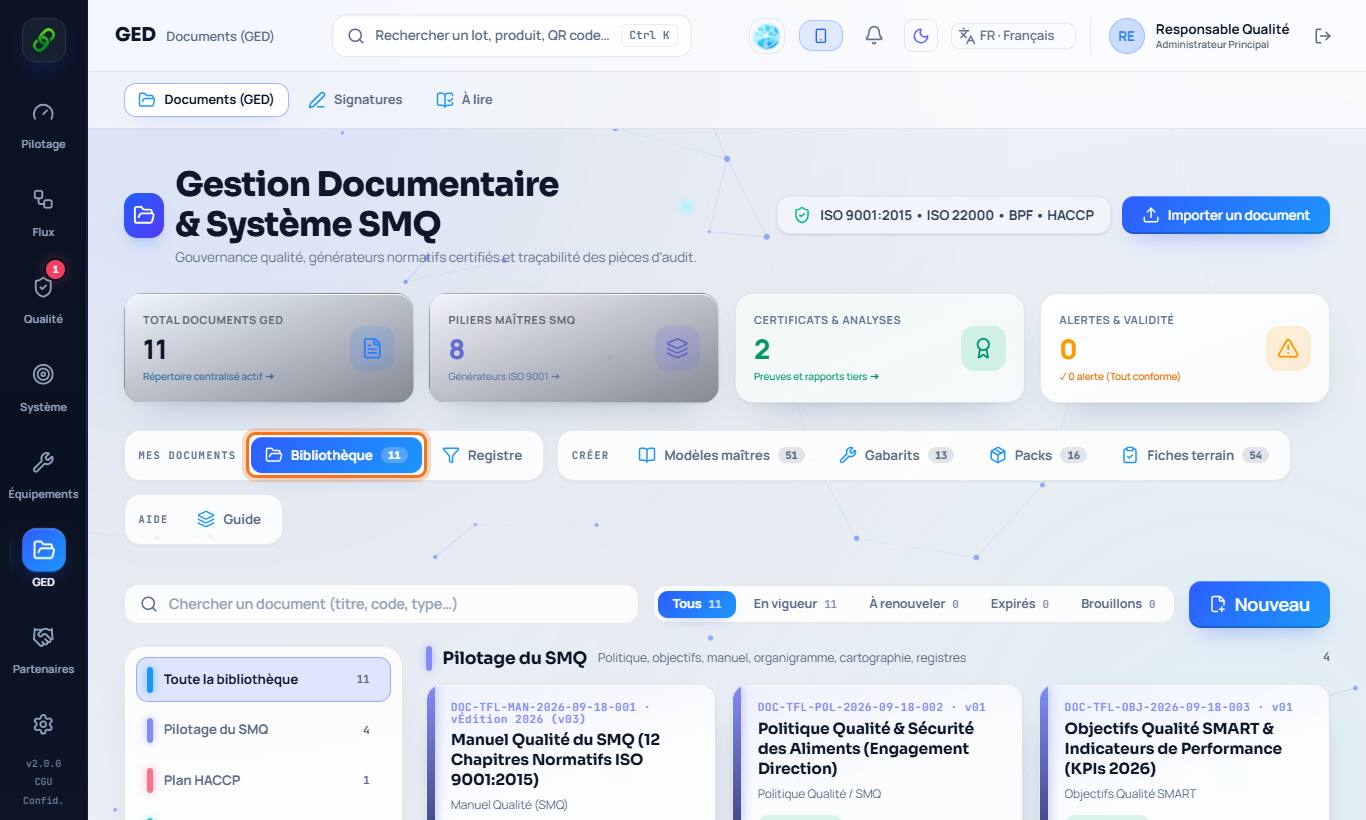Viewport: 1366px width, 820px height.
Task: Toggle mobile view device icon
Action: pyautogui.click(x=821, y=36)
